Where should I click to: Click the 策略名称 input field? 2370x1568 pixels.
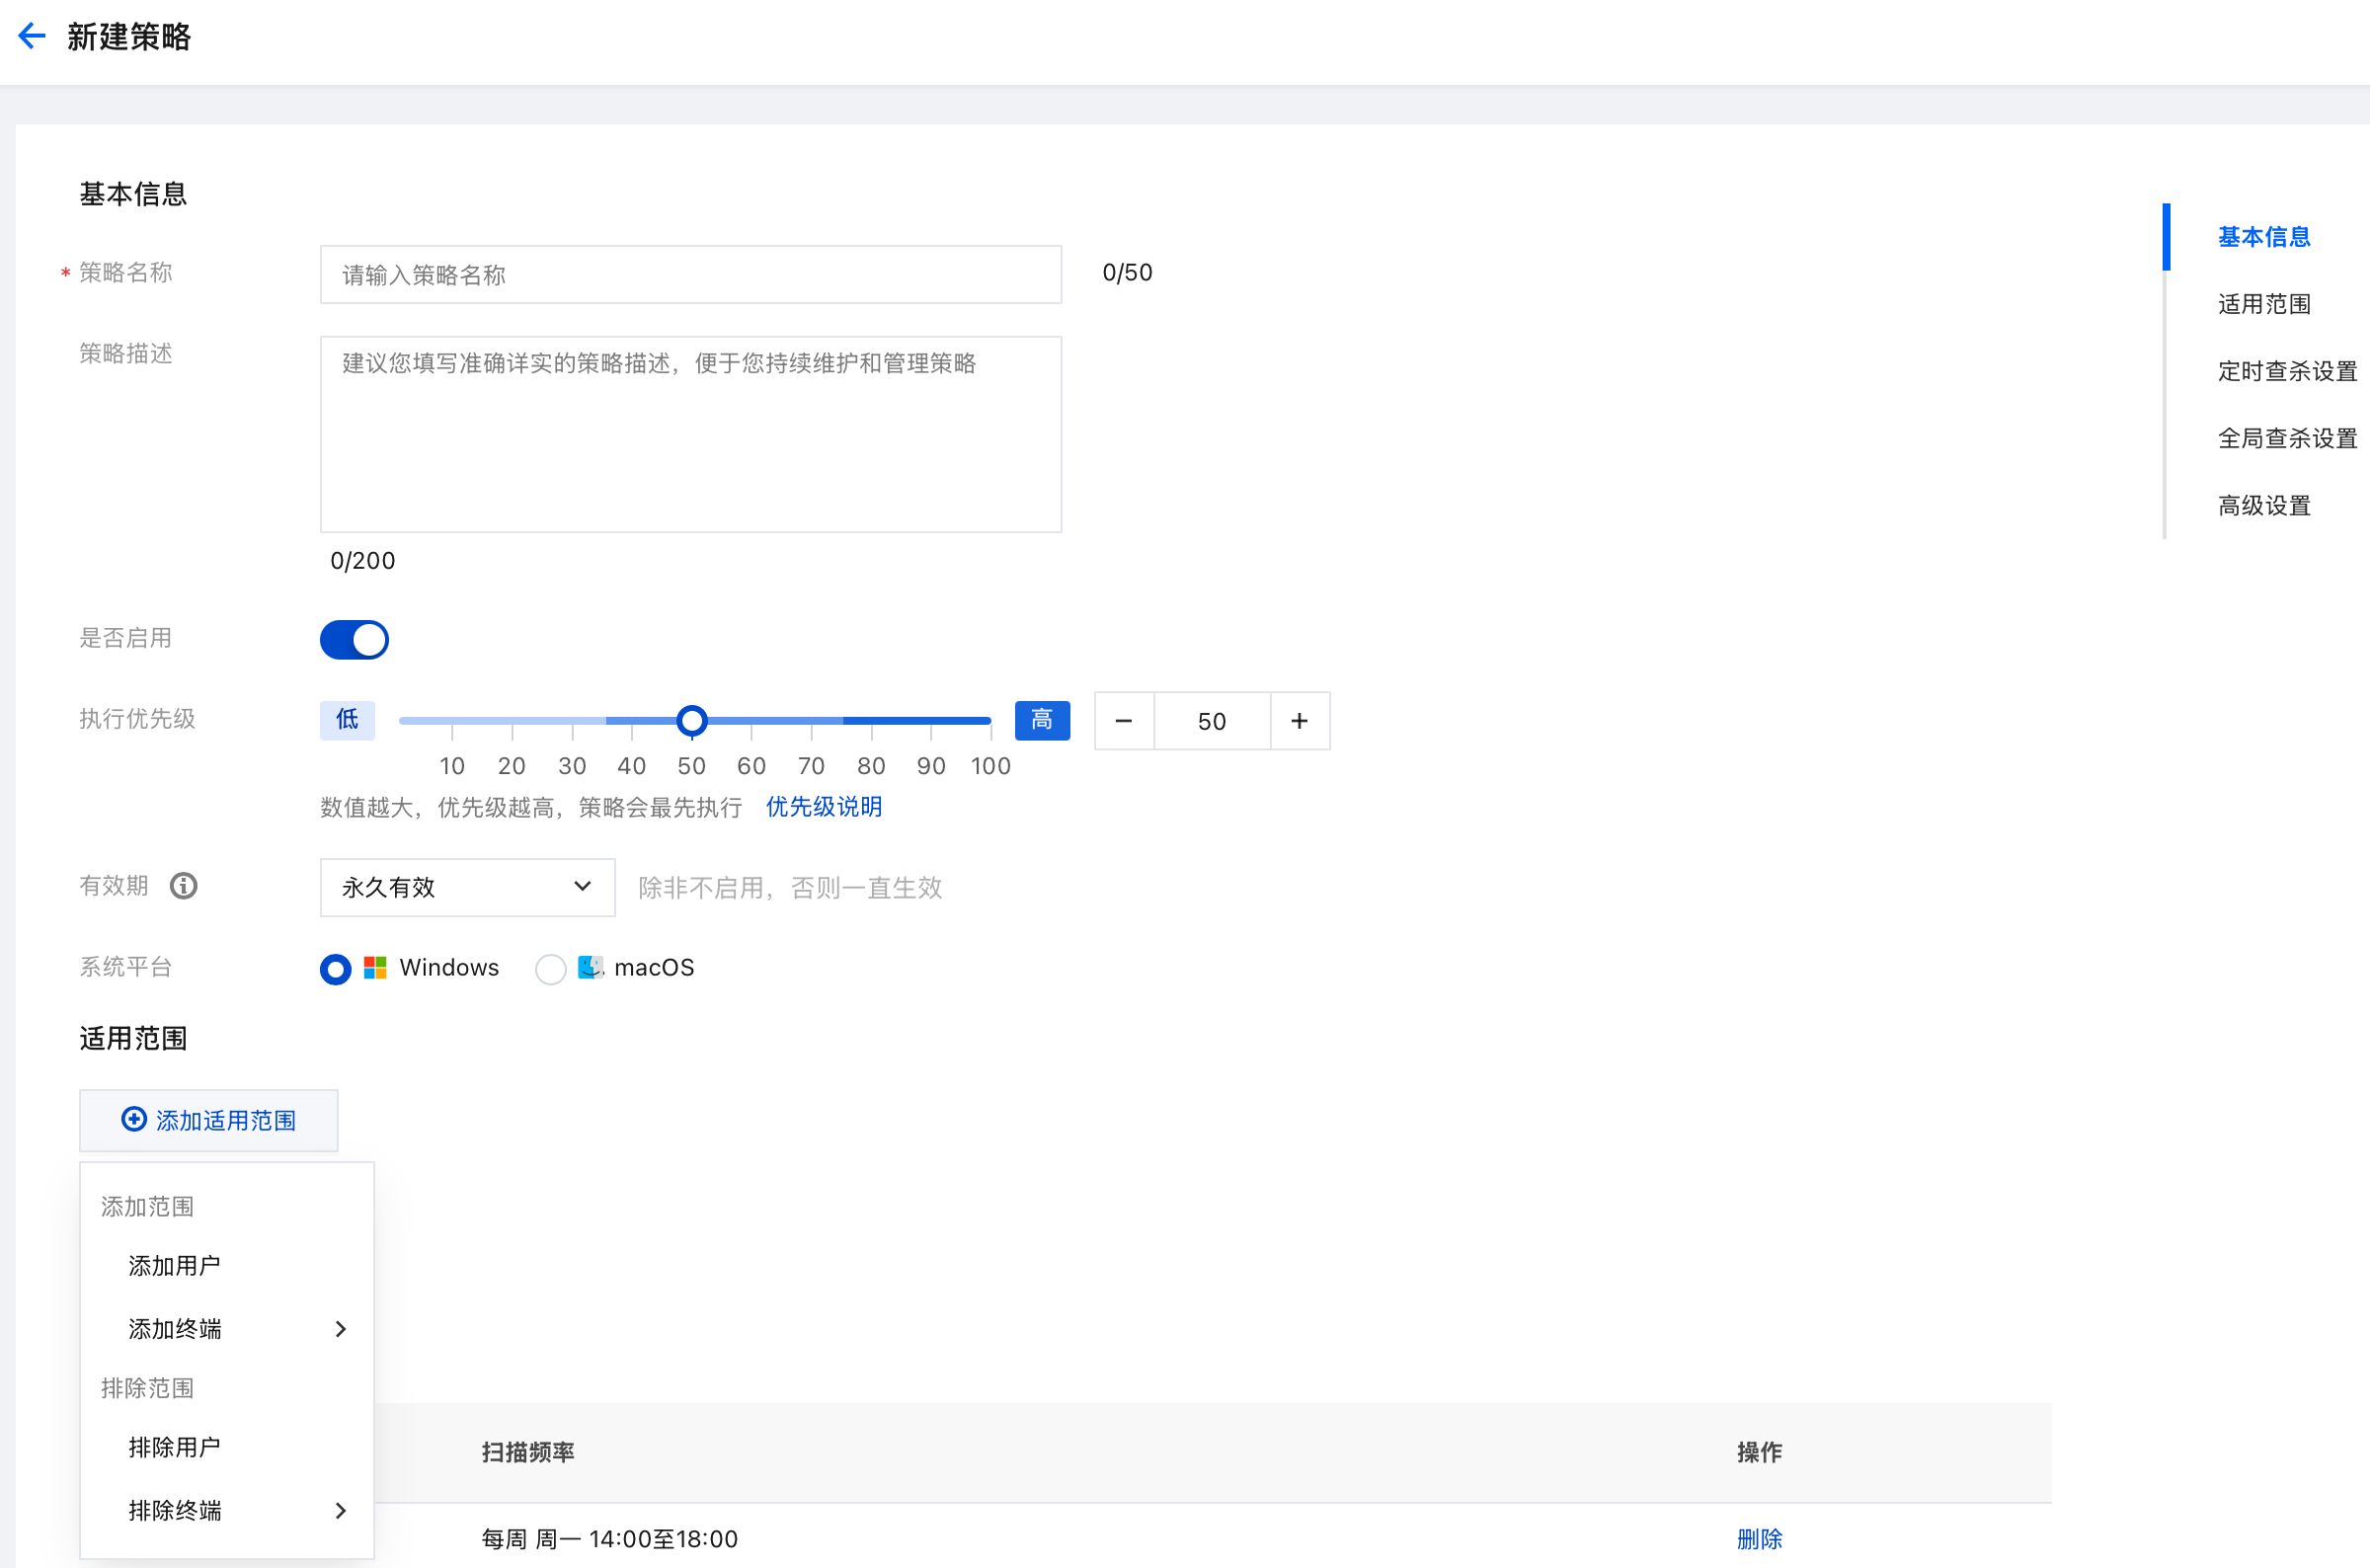click(690, 275)
